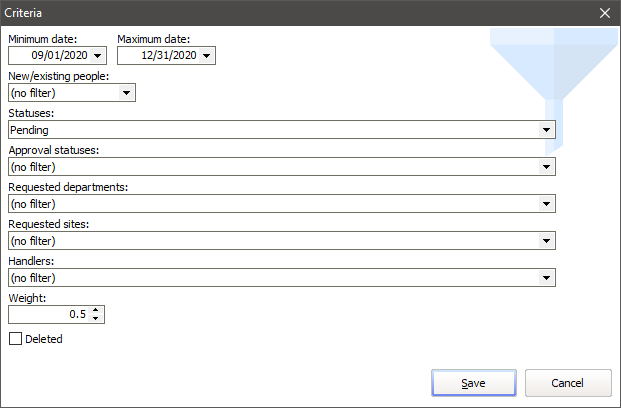Open the Minimum date calendar dropdown
Viewport: 621px width, 408px height.
pyautogui.click(x=98, y=56)
